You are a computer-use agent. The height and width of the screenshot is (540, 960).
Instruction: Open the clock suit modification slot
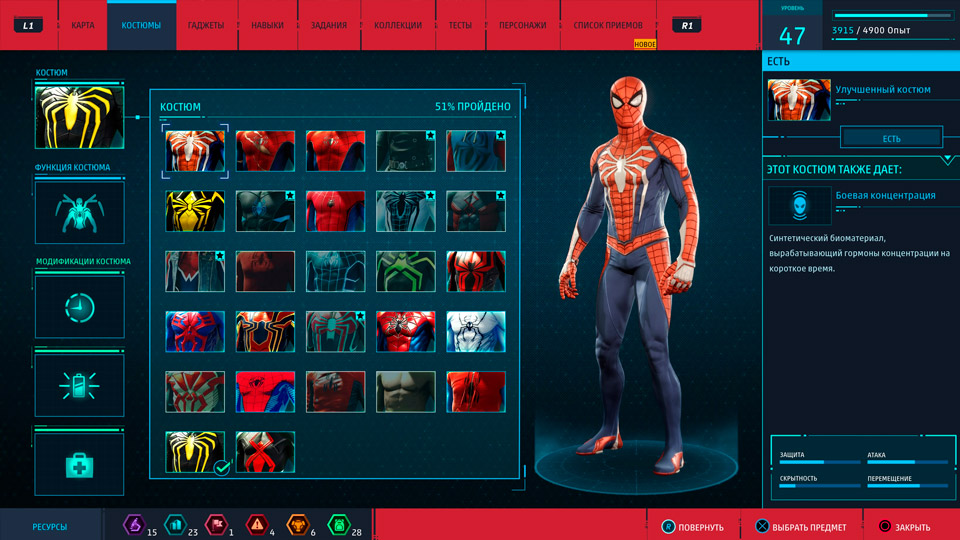pyautogui.click(x=80, y=307)
